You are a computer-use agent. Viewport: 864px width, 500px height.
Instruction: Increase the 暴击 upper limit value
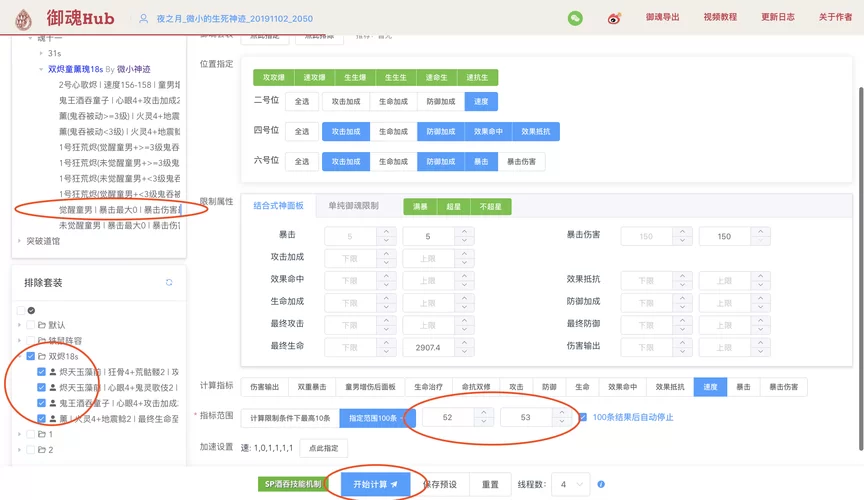pyautogui.click(x=465, y=232)
